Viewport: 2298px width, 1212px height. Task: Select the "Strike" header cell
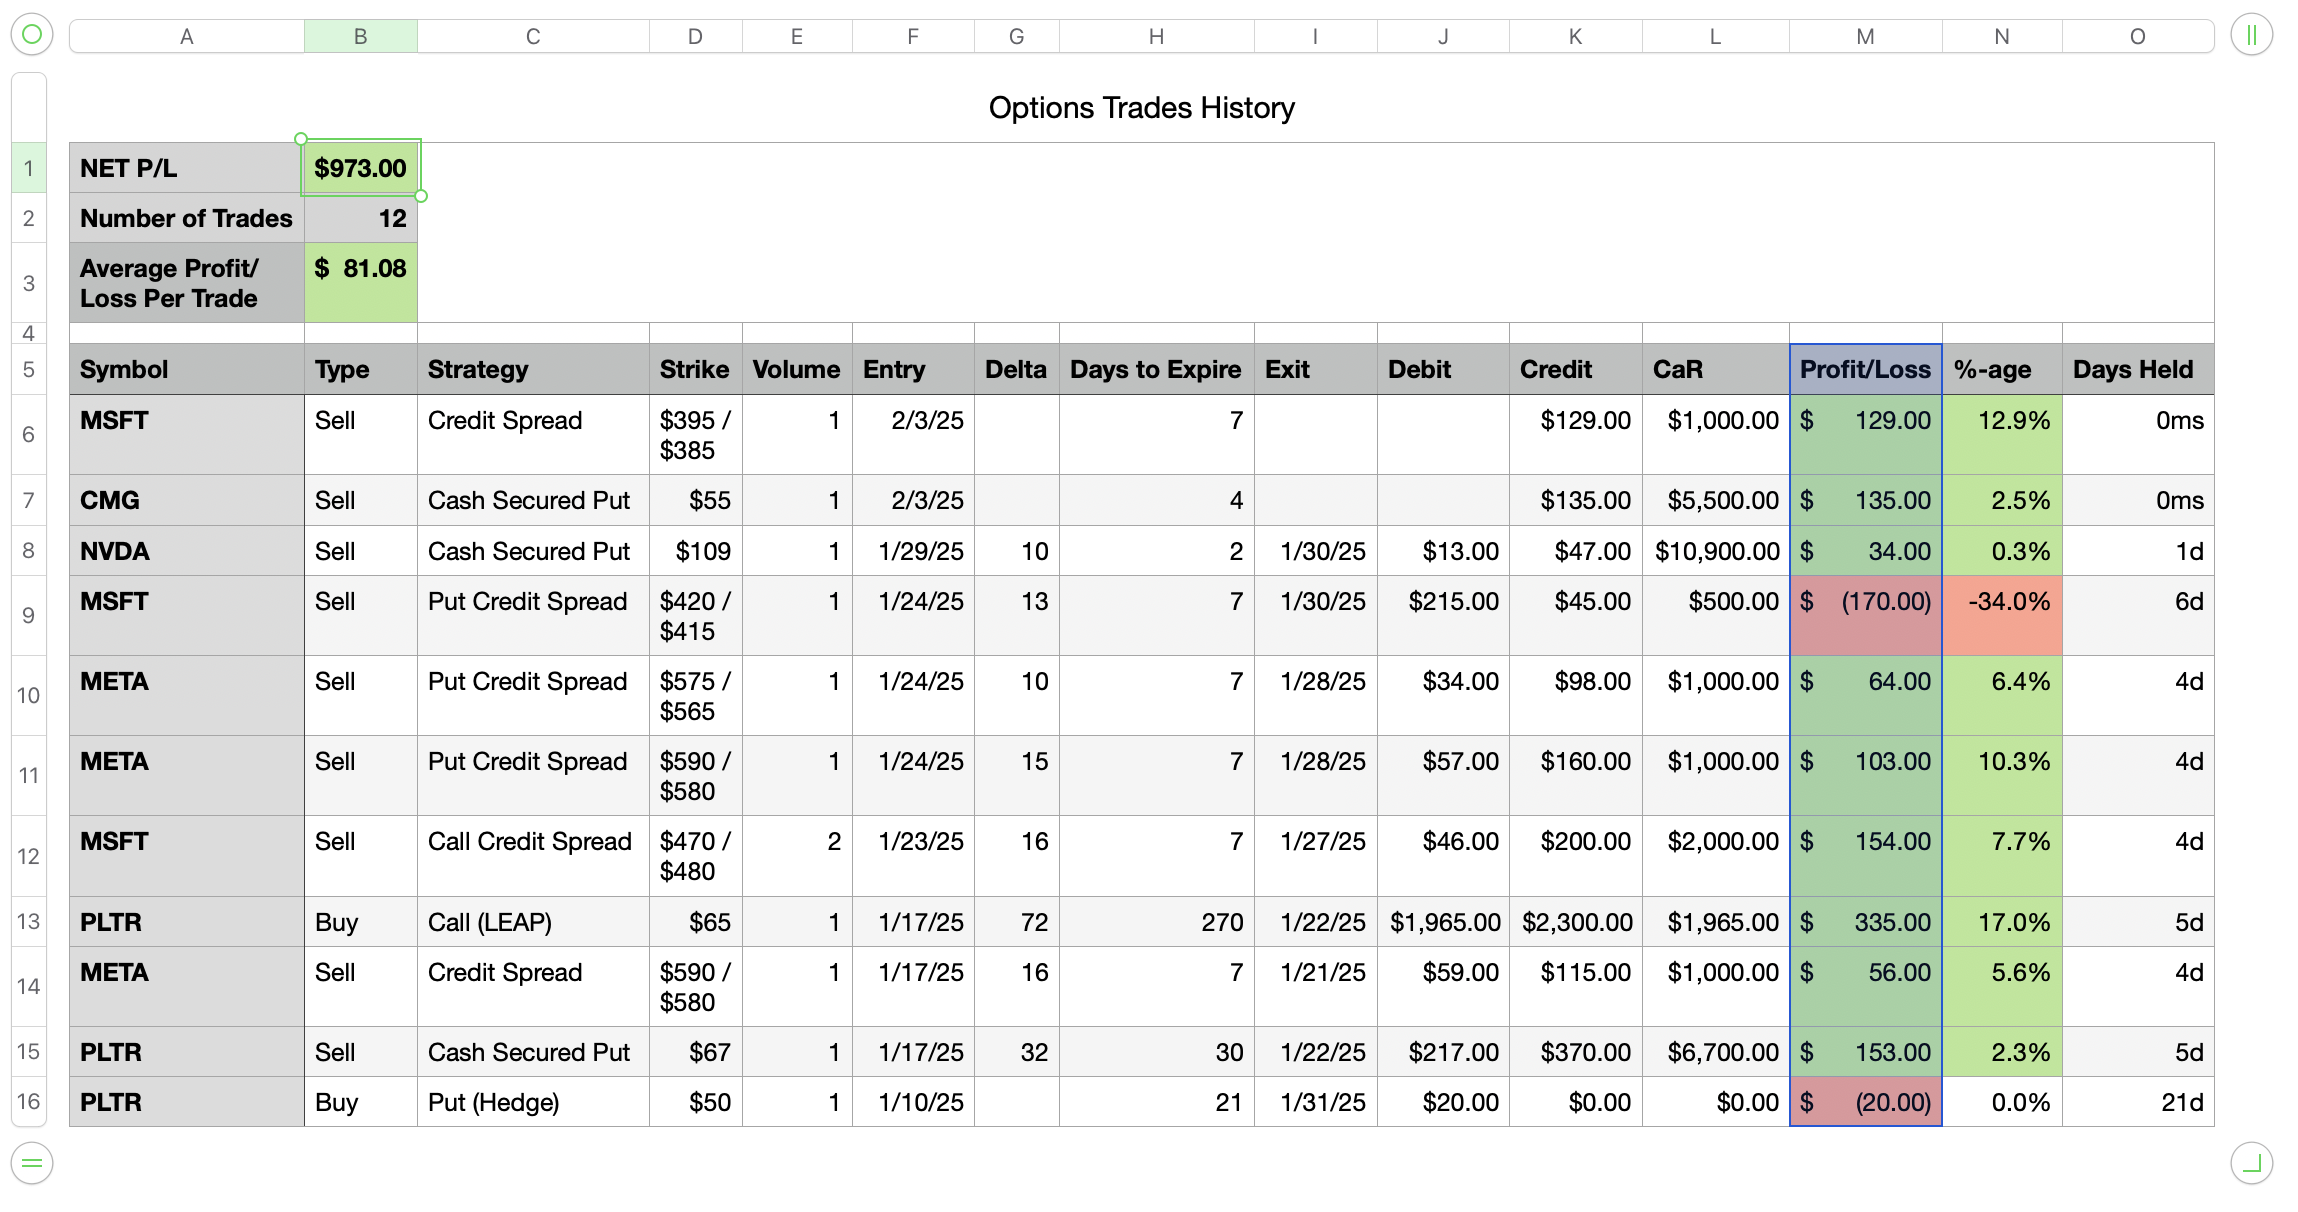point(696,369)
